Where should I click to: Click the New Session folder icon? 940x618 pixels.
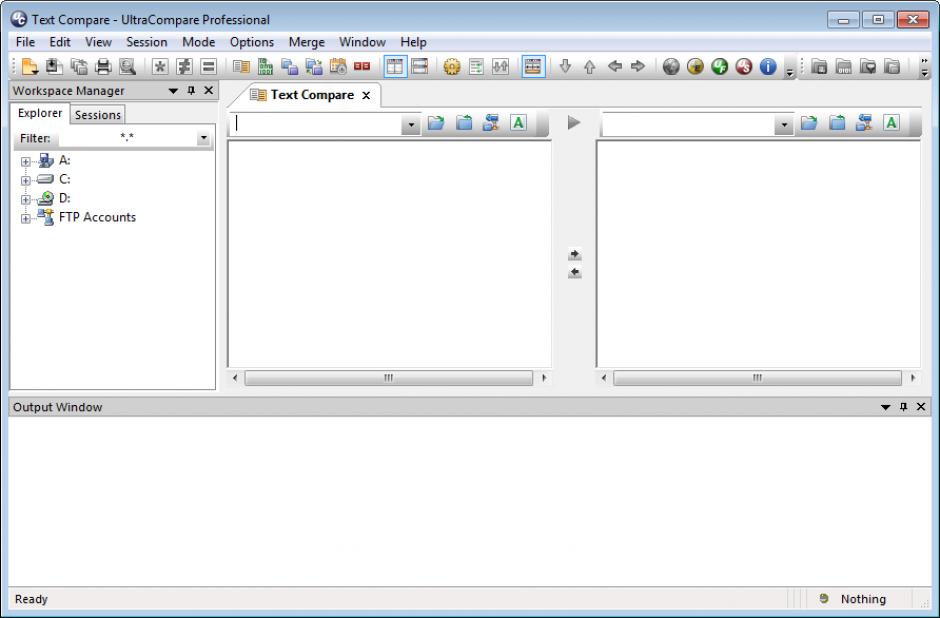[x=30, y=67]
